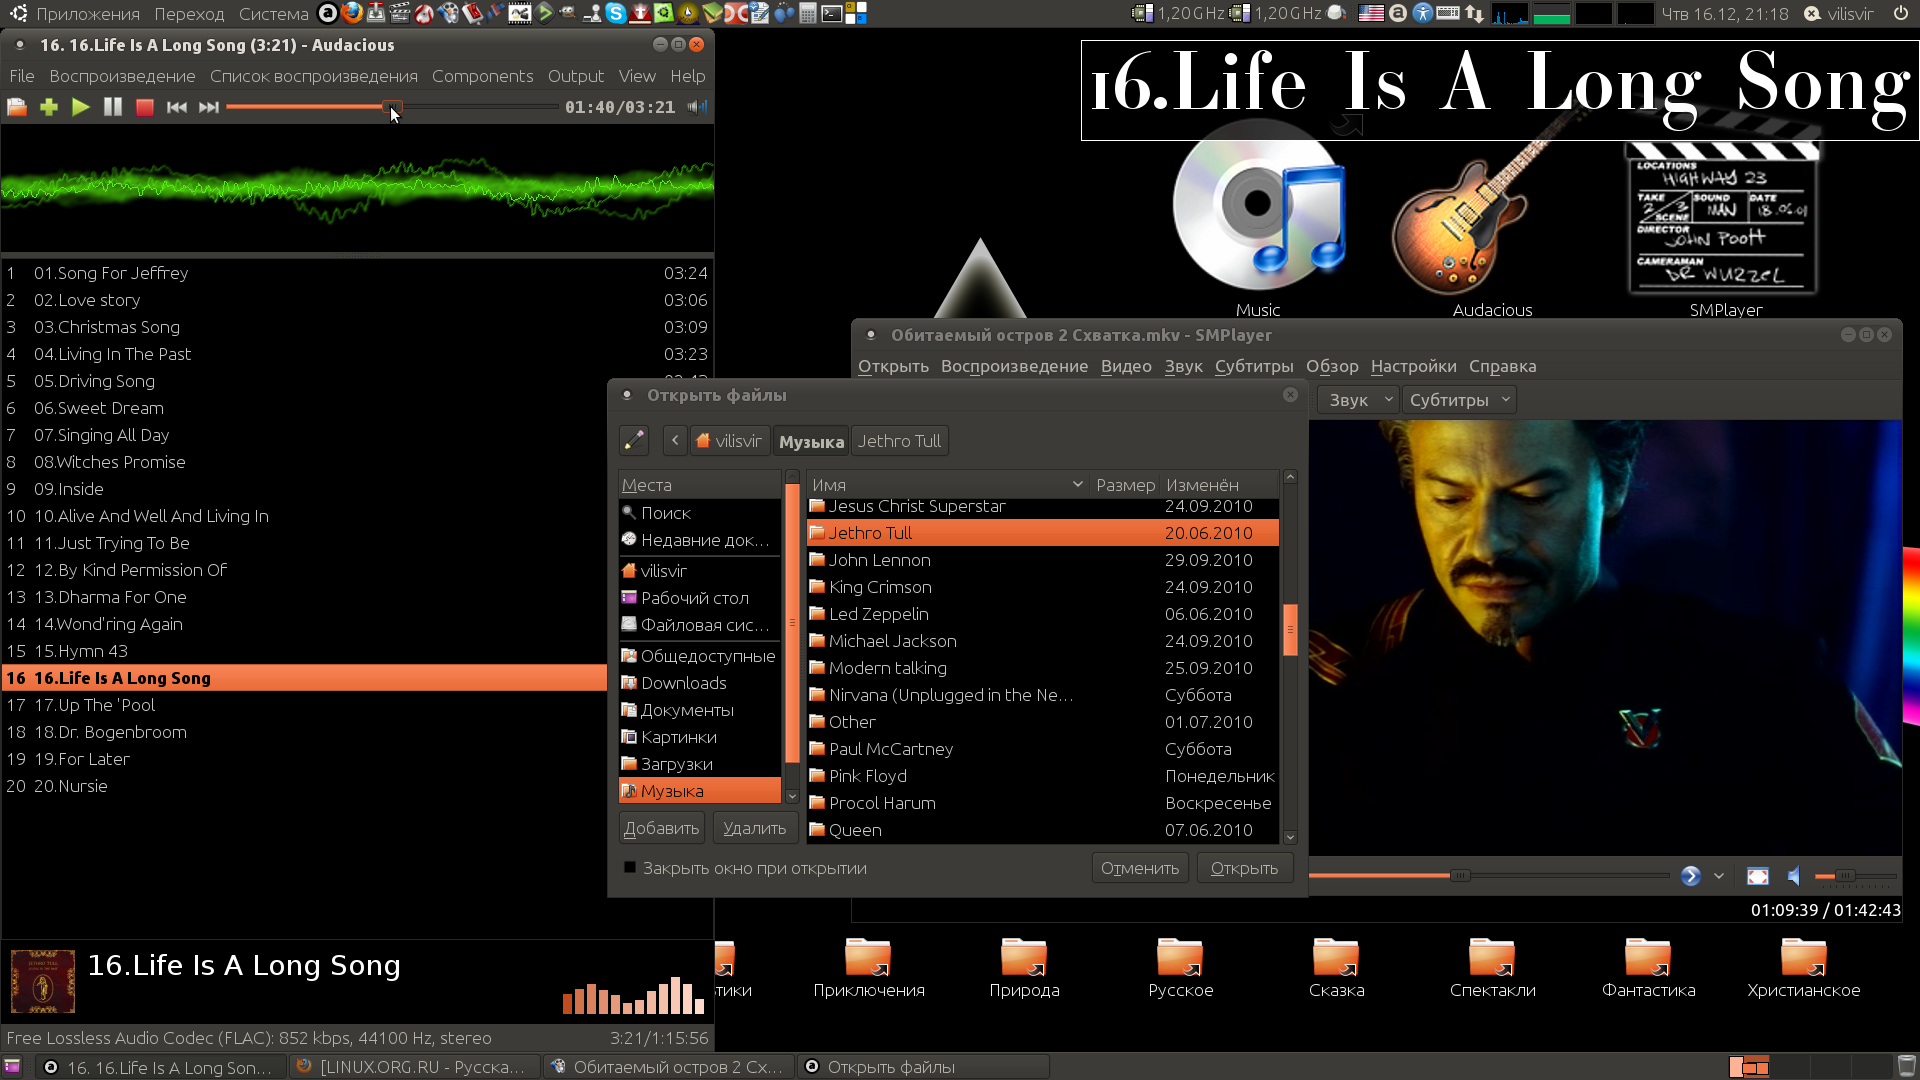
Task: Toggle fullscreen in SMPlayer
Action: click(x=1757, y=876)
